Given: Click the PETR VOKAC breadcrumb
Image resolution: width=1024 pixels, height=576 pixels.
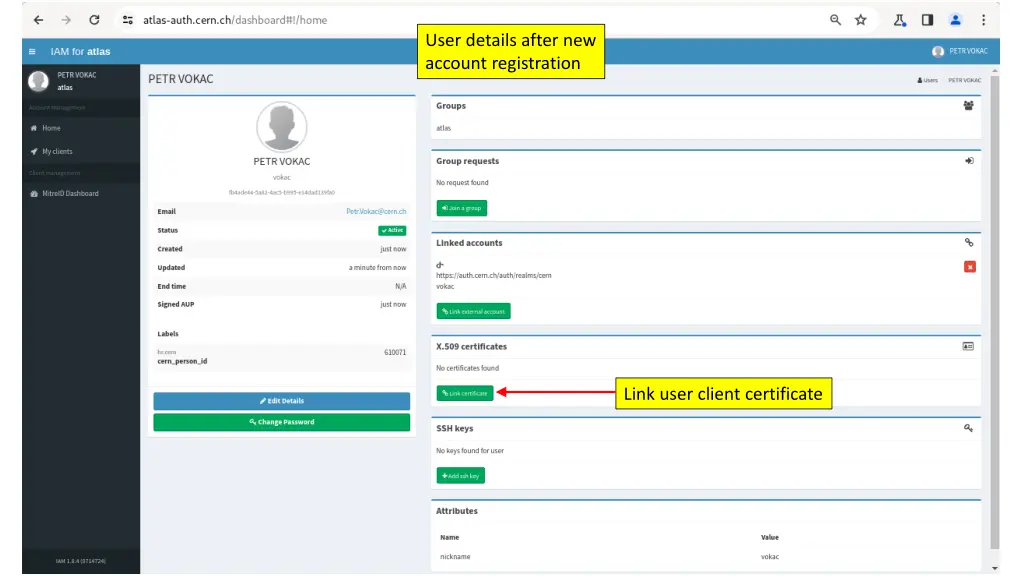Looking at the screenshot, I should (965, 80).
